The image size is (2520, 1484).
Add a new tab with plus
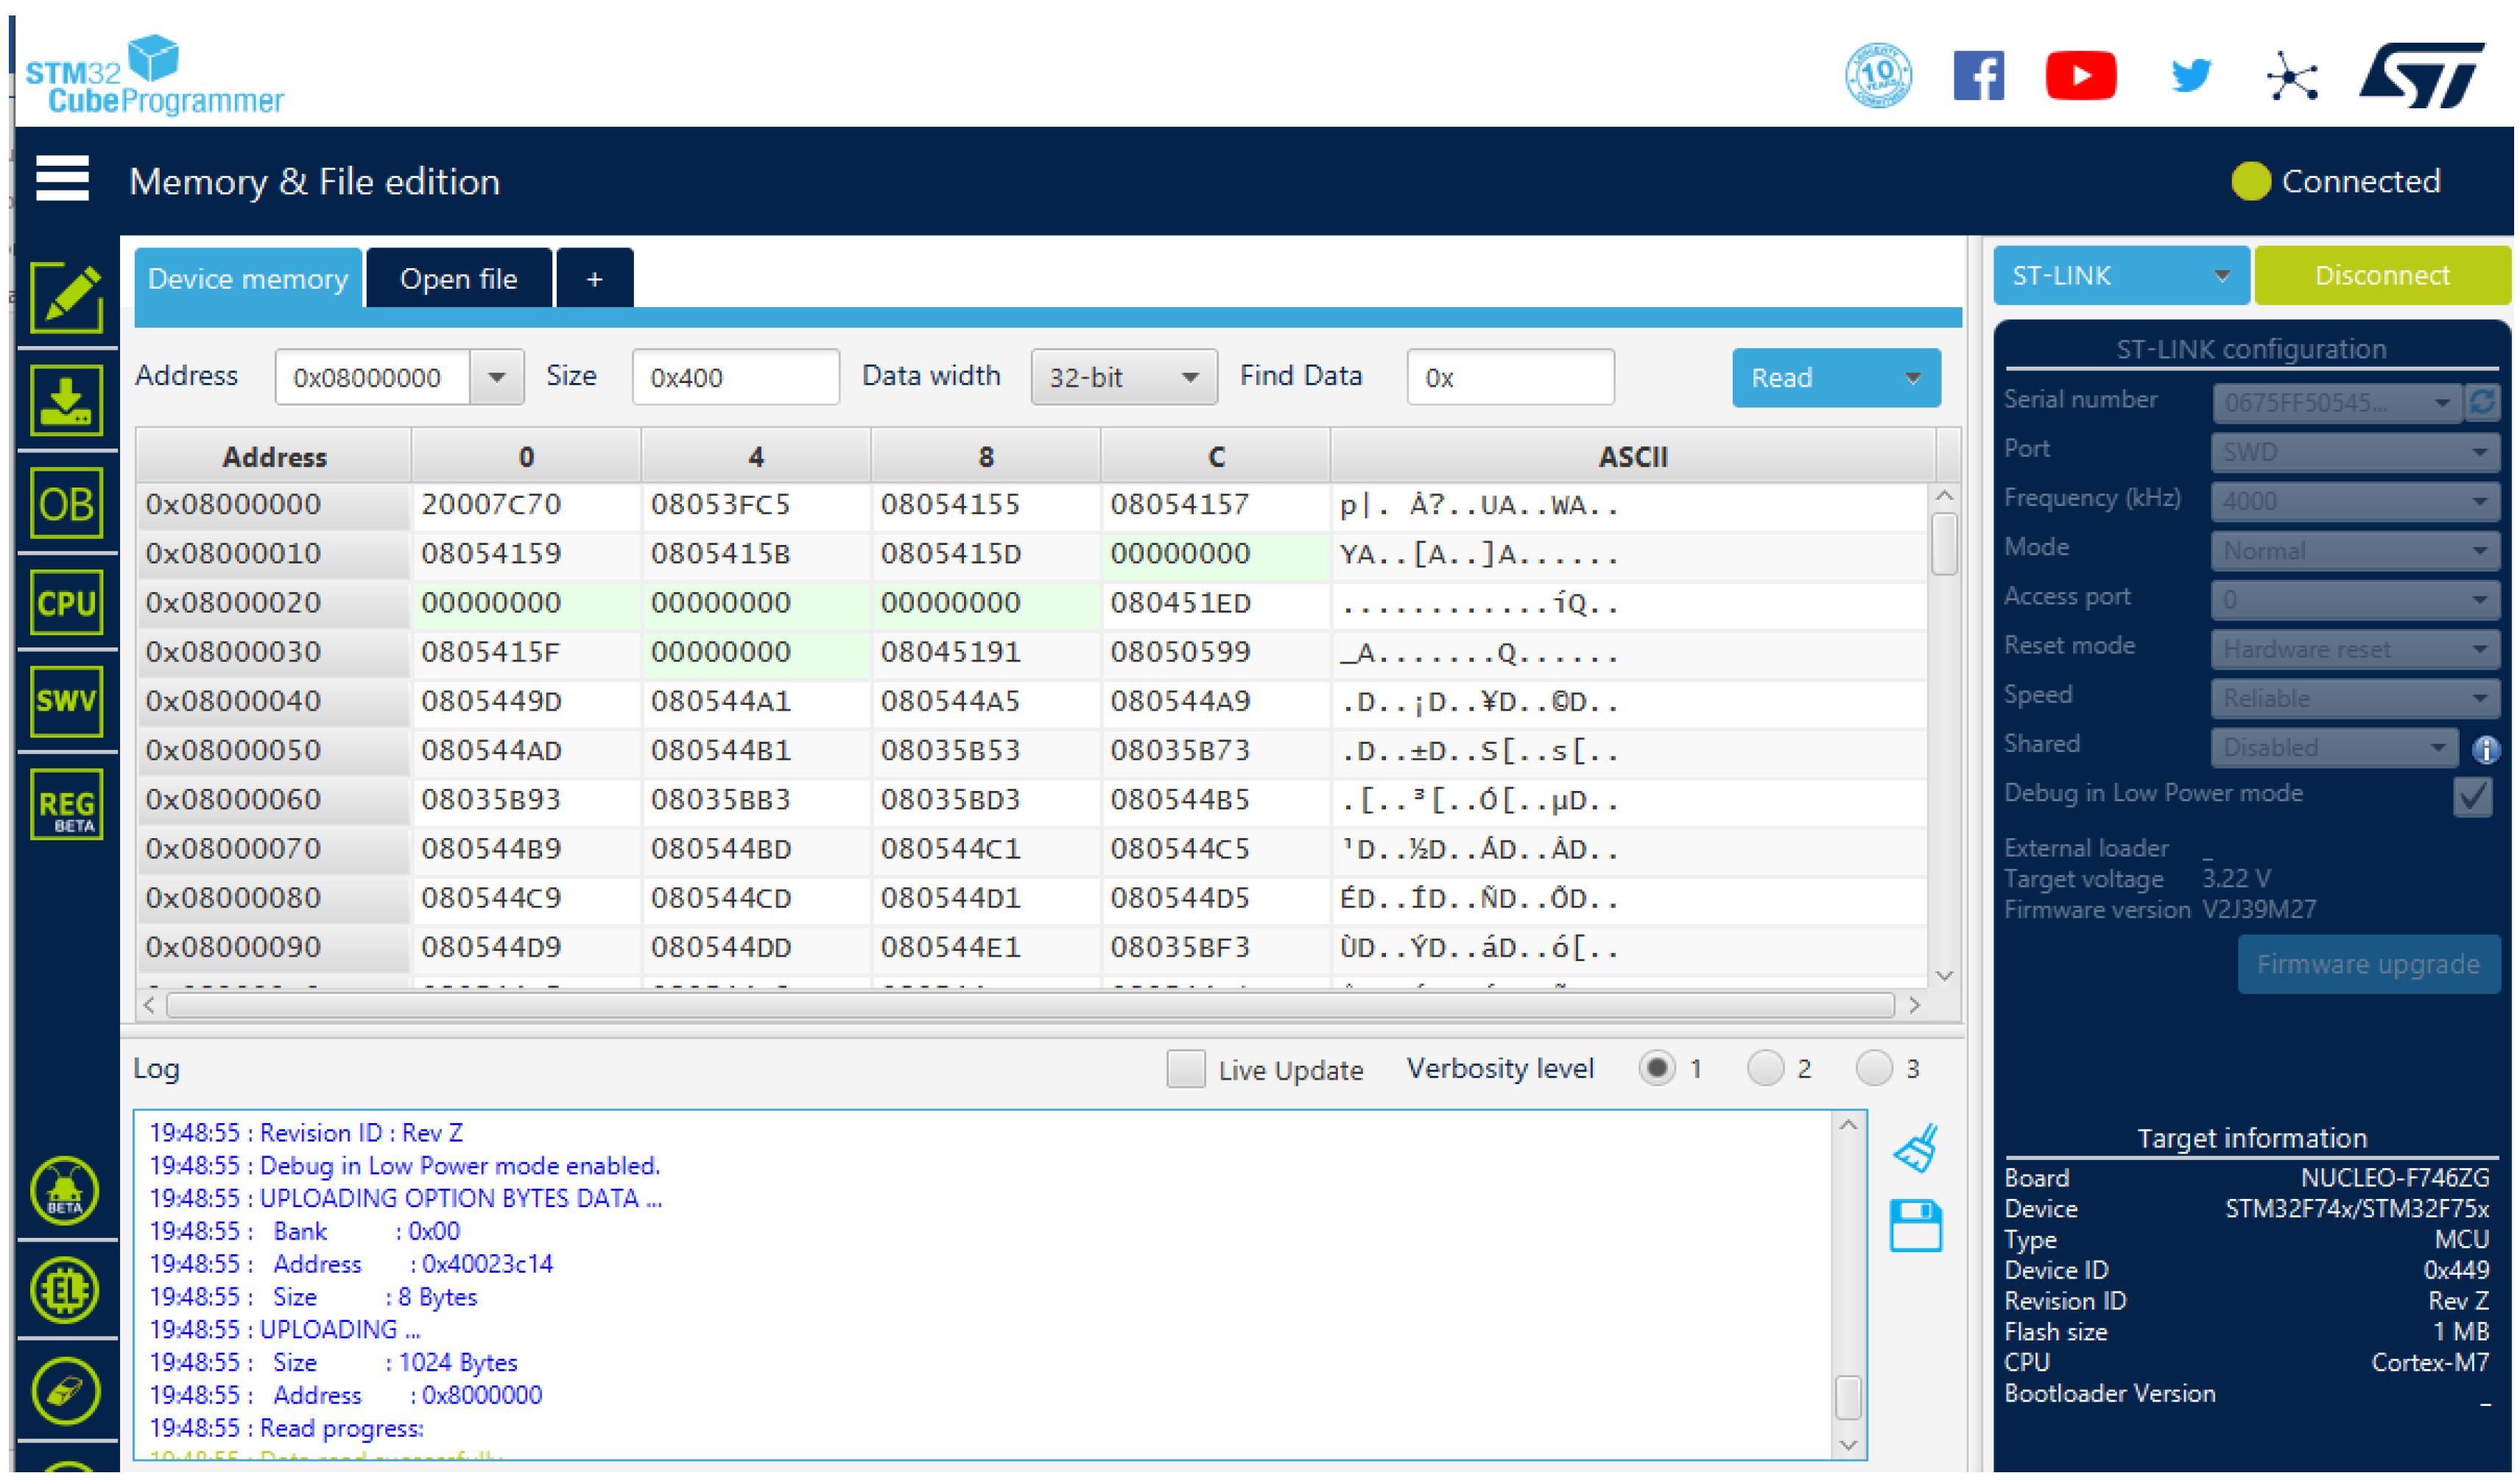pyautogui.click(x=595, y=279)
